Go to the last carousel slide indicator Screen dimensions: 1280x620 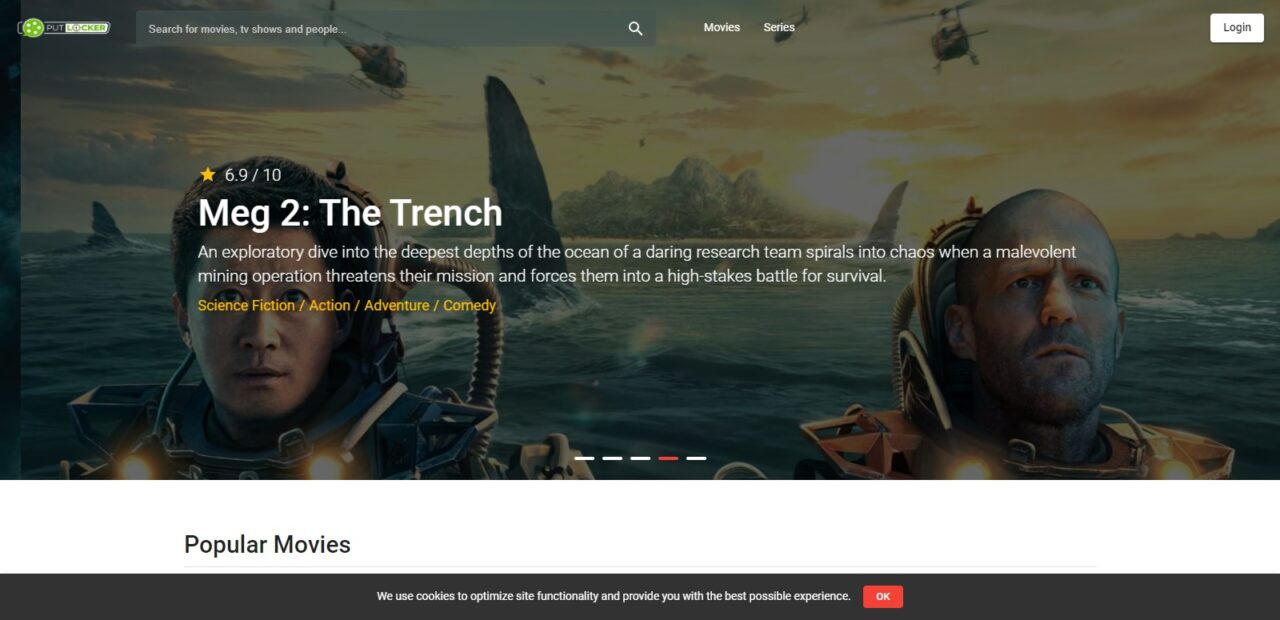pyautogui.click(x=697, y=458)
